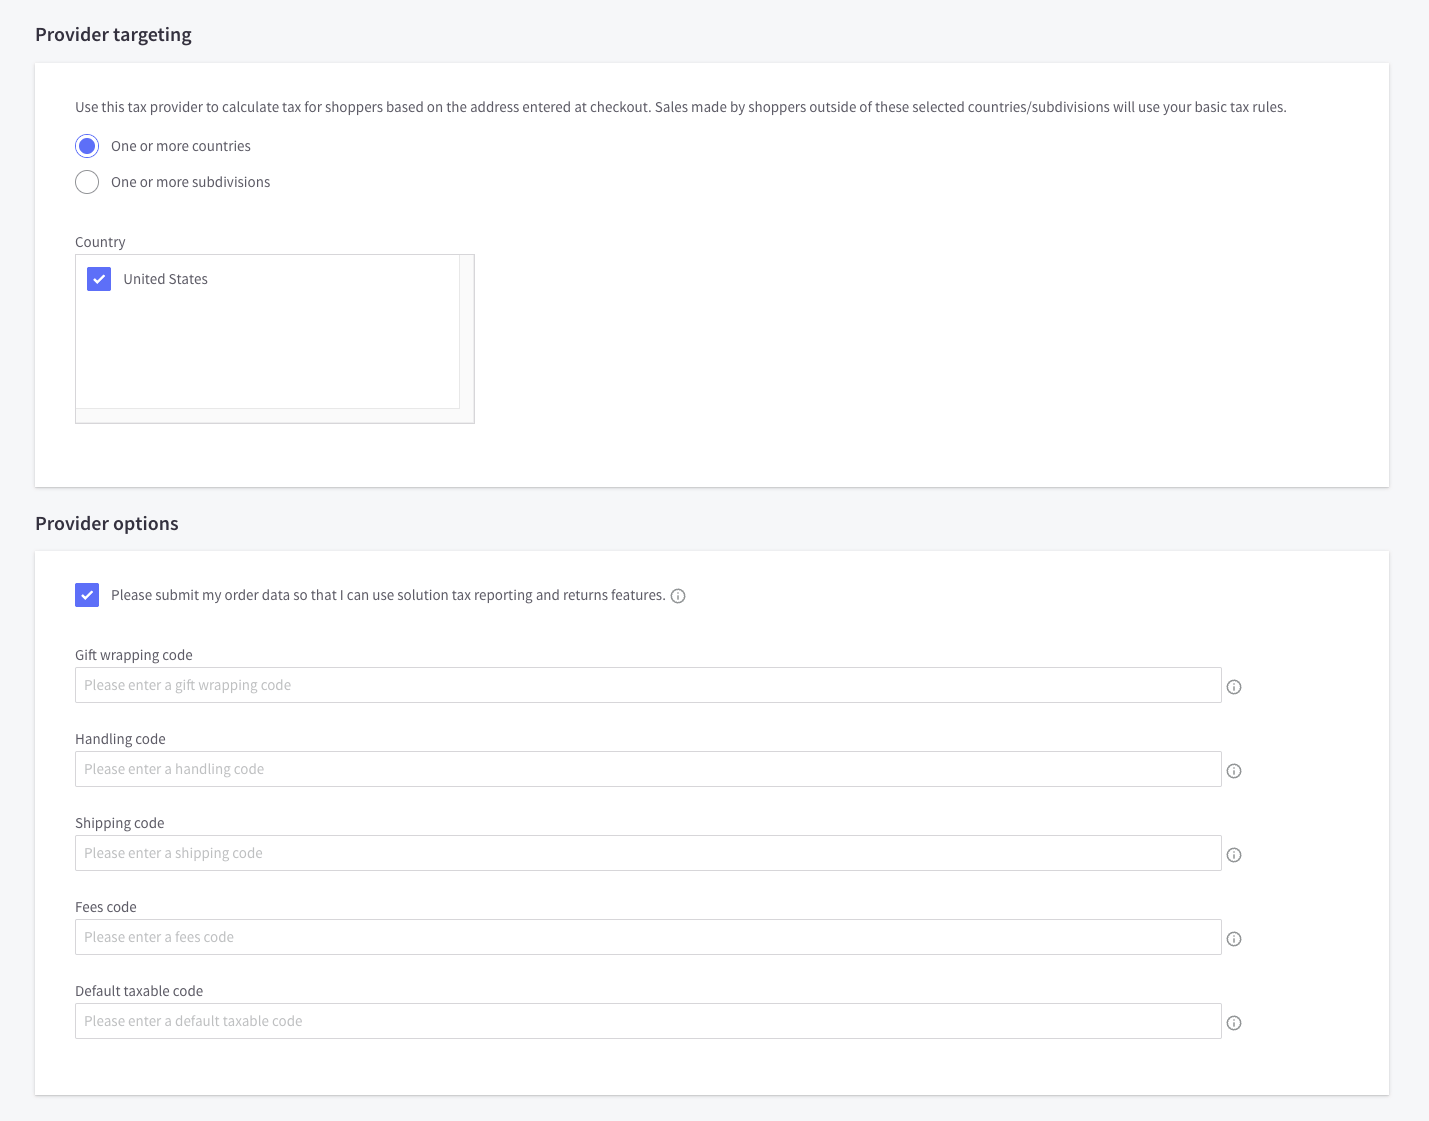Screen dimensions: 1429x1121
Task: Click the order data submission label text
Action: [x=388, y=595]
